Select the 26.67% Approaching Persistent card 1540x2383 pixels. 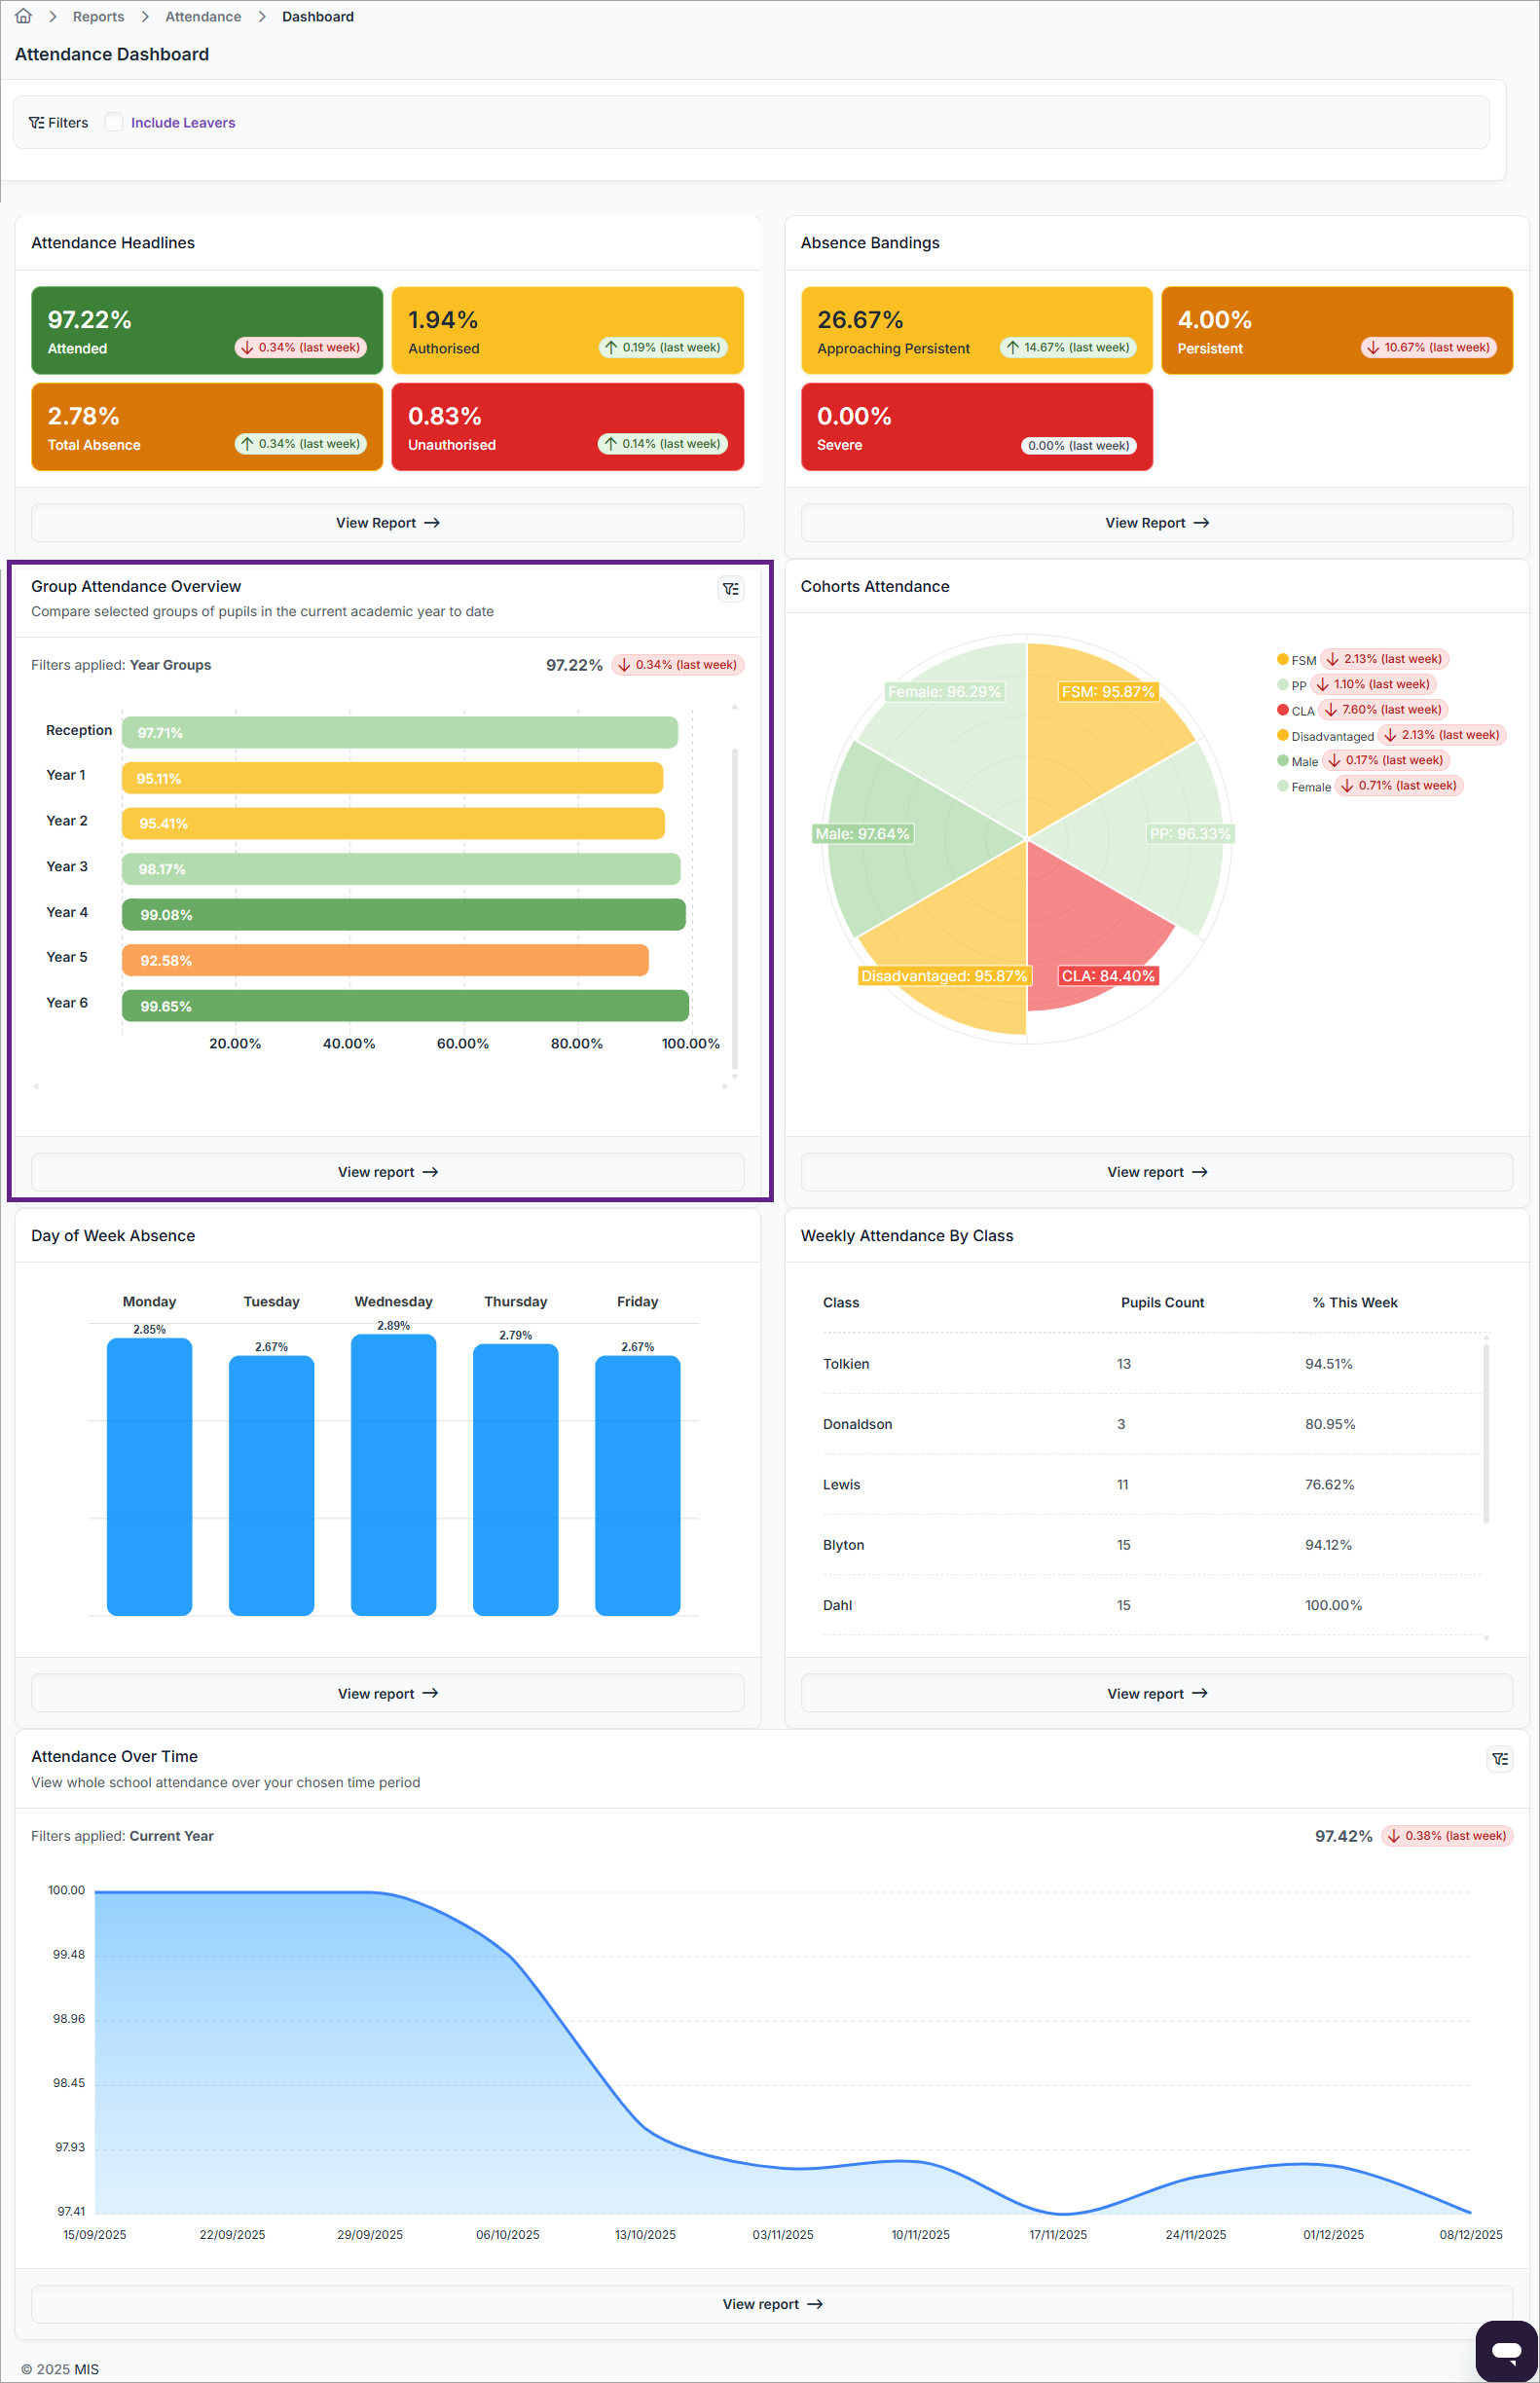[x=977, y=331]
